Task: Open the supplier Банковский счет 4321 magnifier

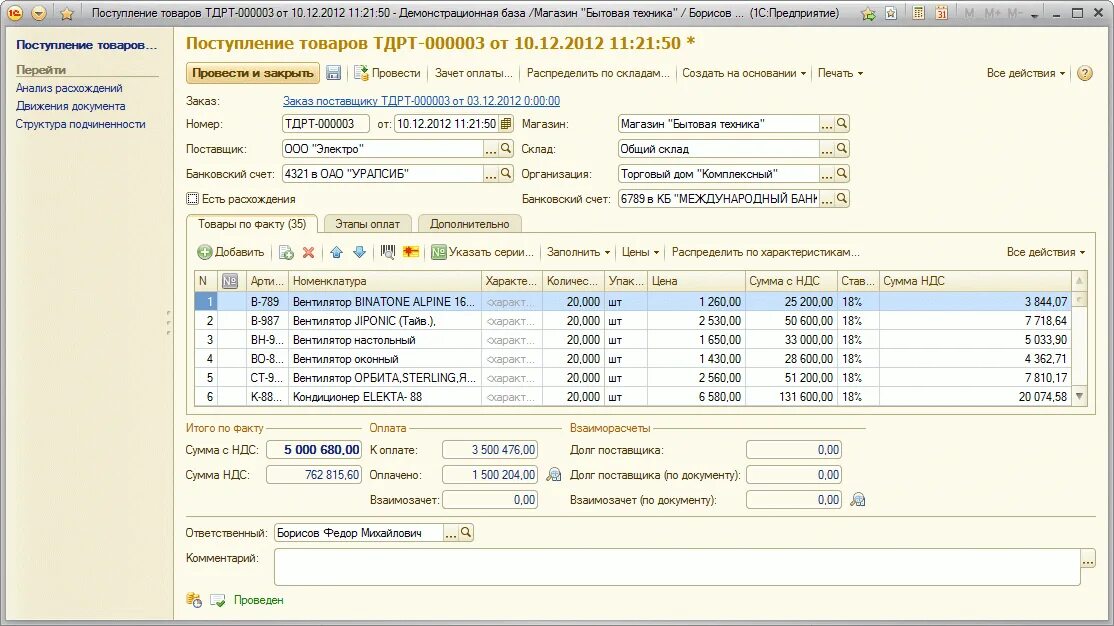Action: (506, 173)
